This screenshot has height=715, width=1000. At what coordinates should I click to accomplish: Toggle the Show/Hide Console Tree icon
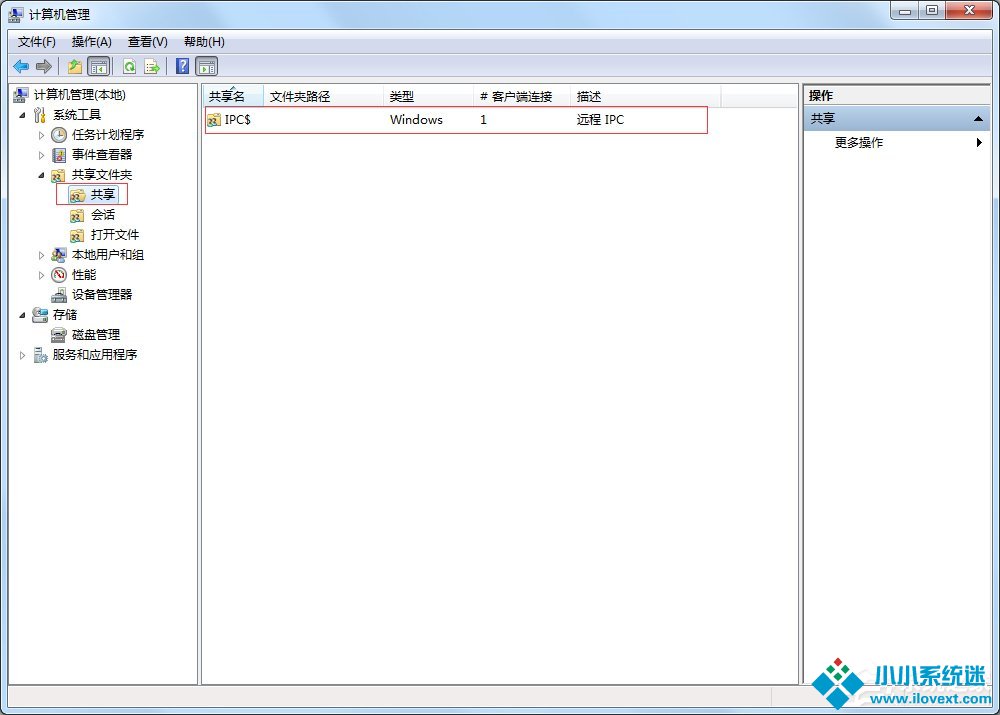point(98,66)
